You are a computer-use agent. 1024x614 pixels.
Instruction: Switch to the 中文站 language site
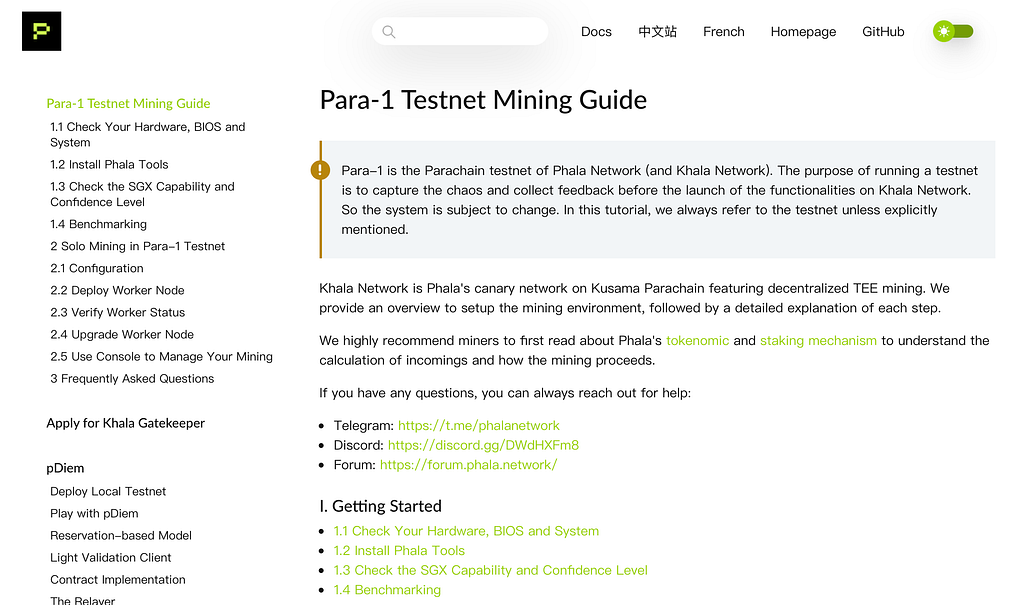coord(657,32)
